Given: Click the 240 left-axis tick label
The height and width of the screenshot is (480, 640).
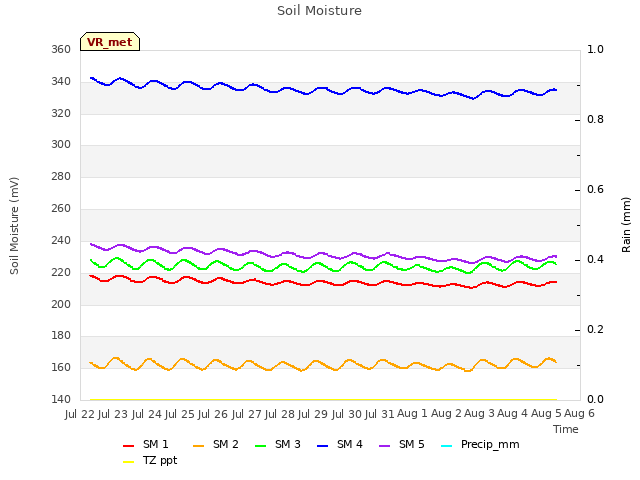Looking at the screenshot, I should tap(61, 241).
